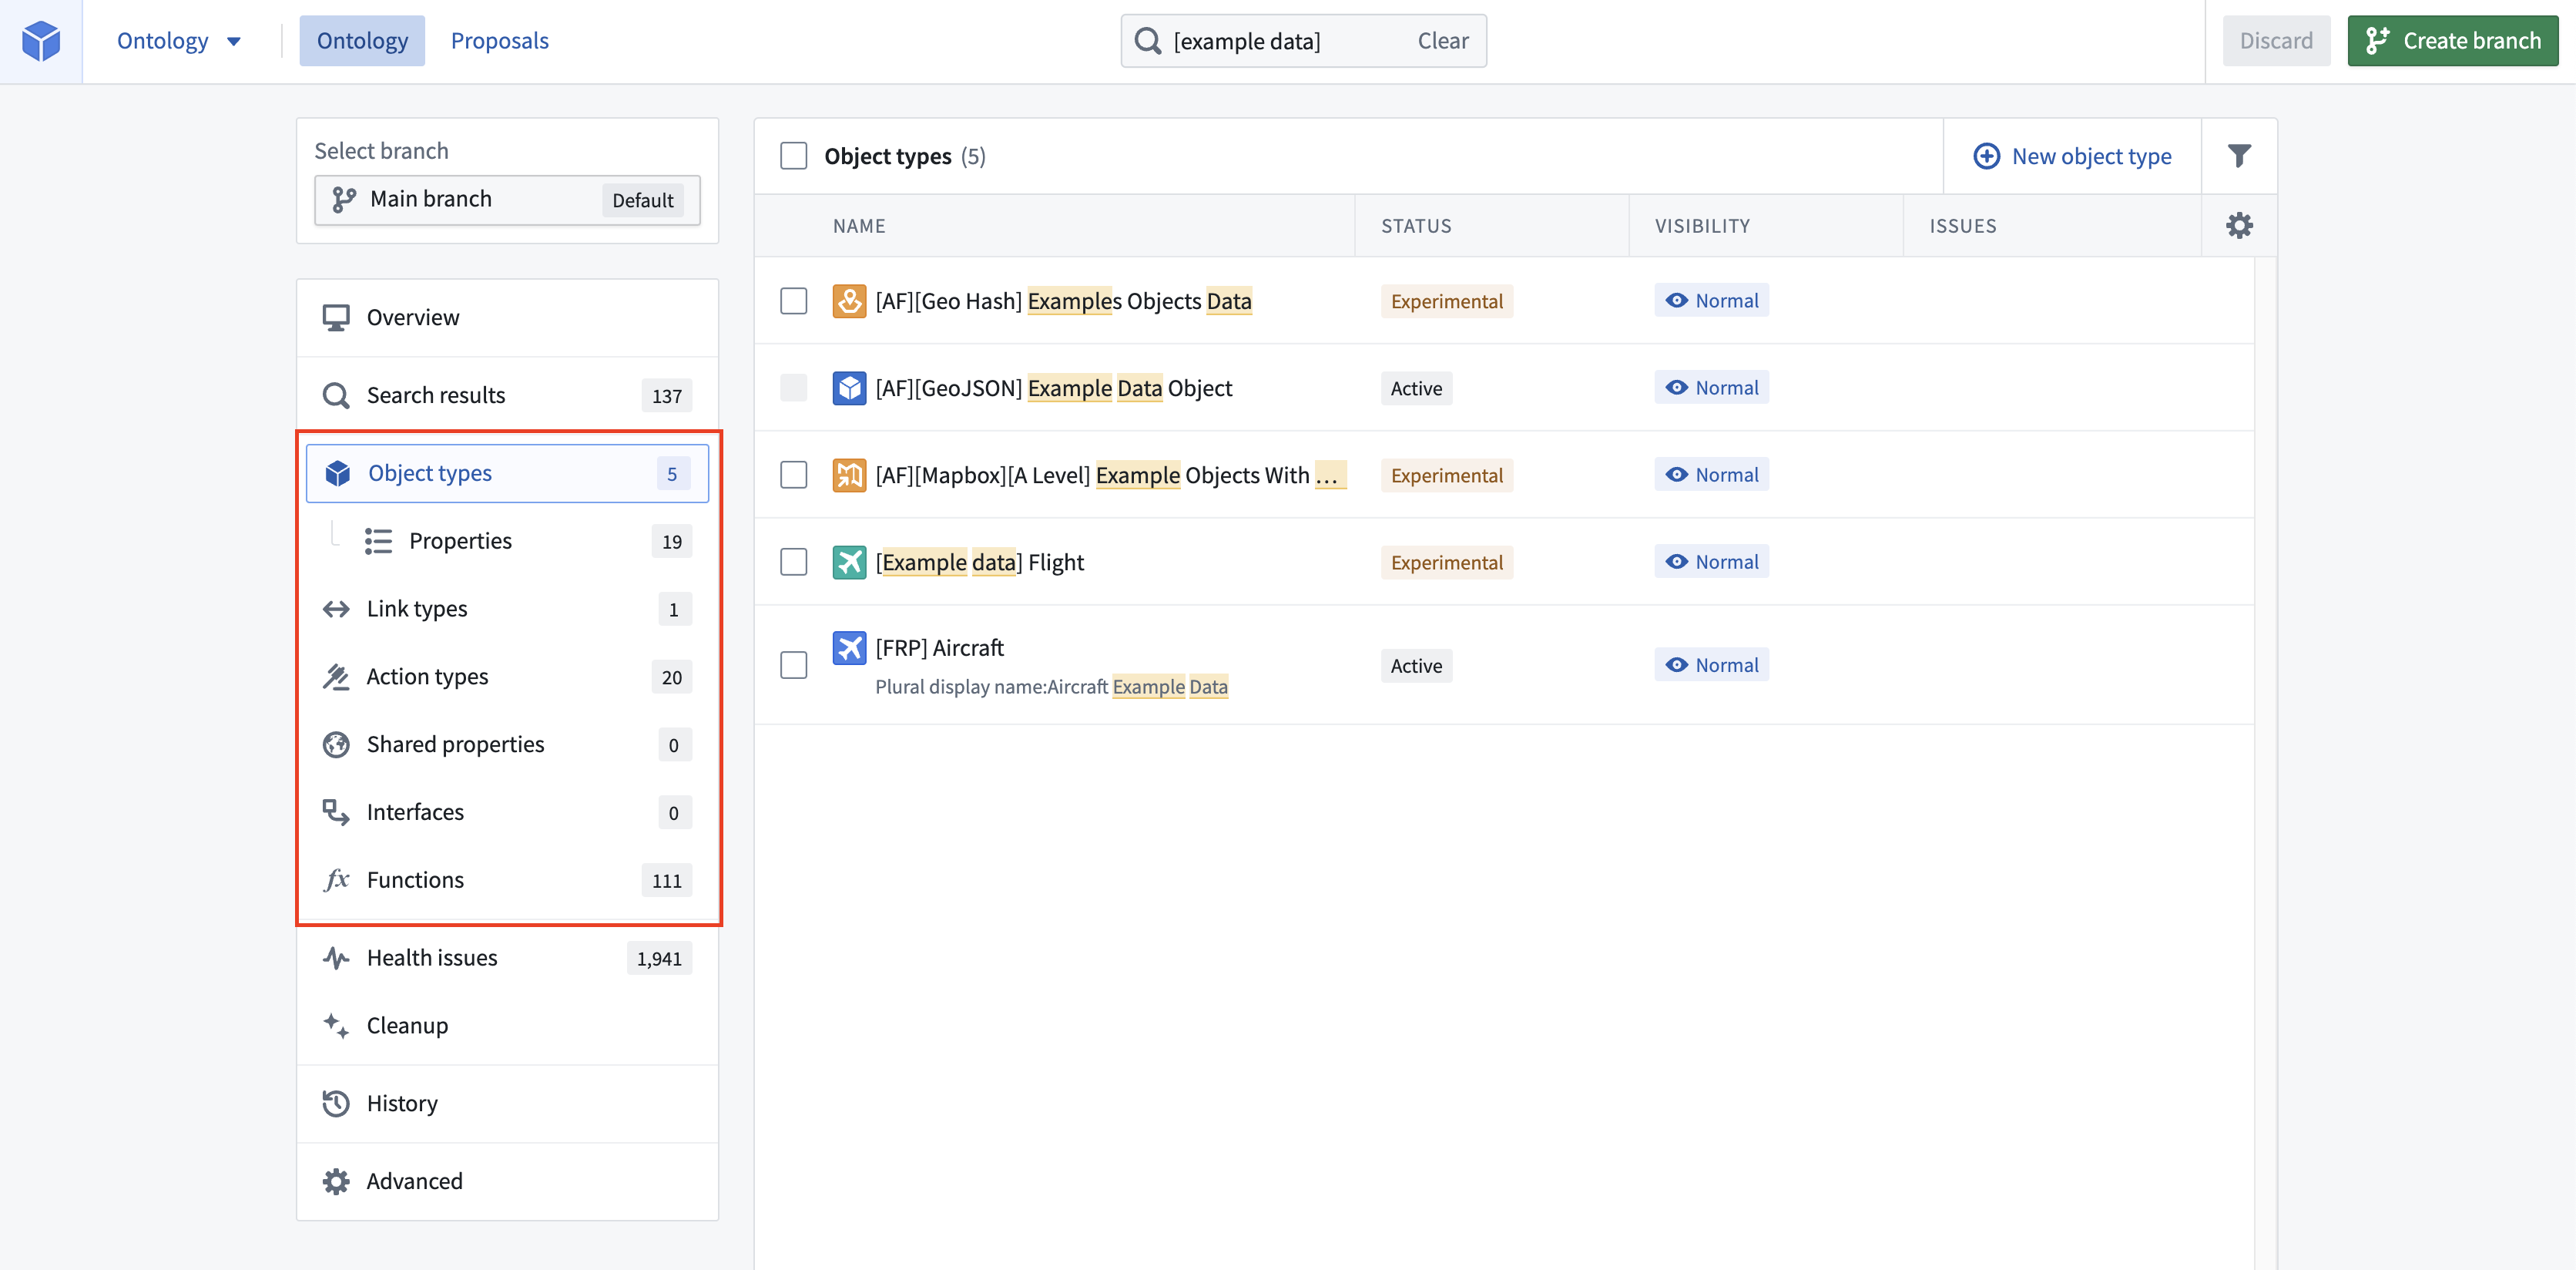Open [AF][Mapbox][A Level] Example Objects
This screenshot has width=2576, height=1270.
pyautogui.click(x=1111, y=475)
